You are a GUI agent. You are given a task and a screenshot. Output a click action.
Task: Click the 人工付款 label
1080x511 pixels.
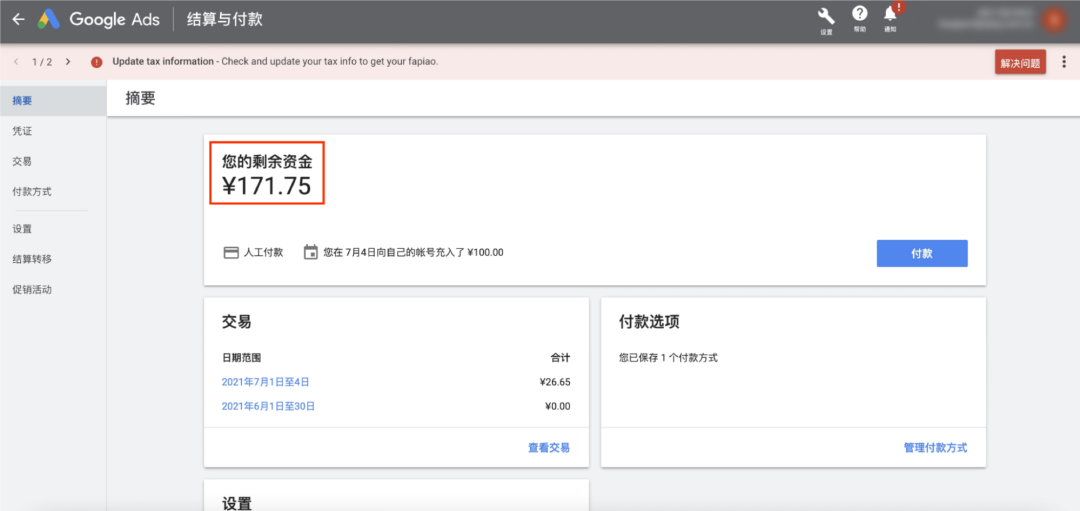click(x=263, y=252)
